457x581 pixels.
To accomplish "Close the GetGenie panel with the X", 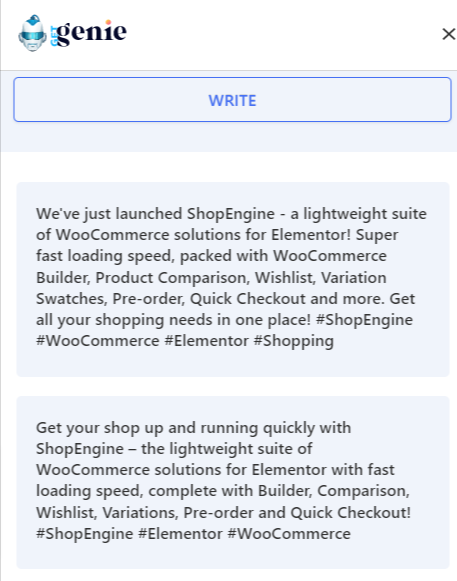I will pos(448,34).
